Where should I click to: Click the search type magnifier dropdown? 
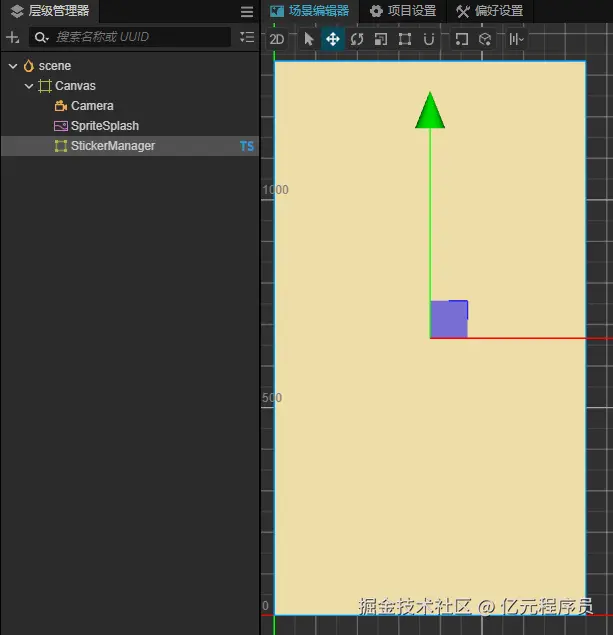pyautogui.click(x=41, y=38)
